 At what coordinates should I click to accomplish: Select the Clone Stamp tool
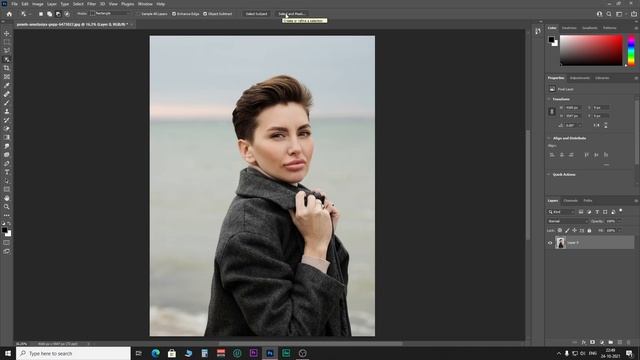pos(7,111)
